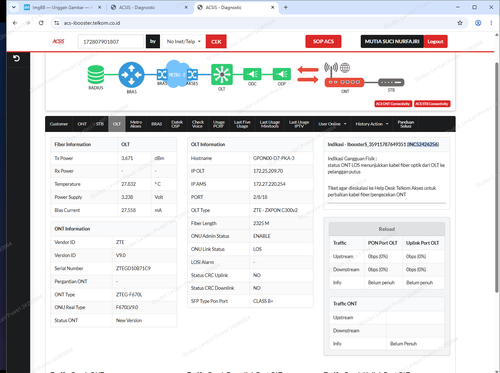Switch to first ACSIS - Diagnostic browser tab
Viewport: 500px width, 373px height.
click(x=148, y=7)
